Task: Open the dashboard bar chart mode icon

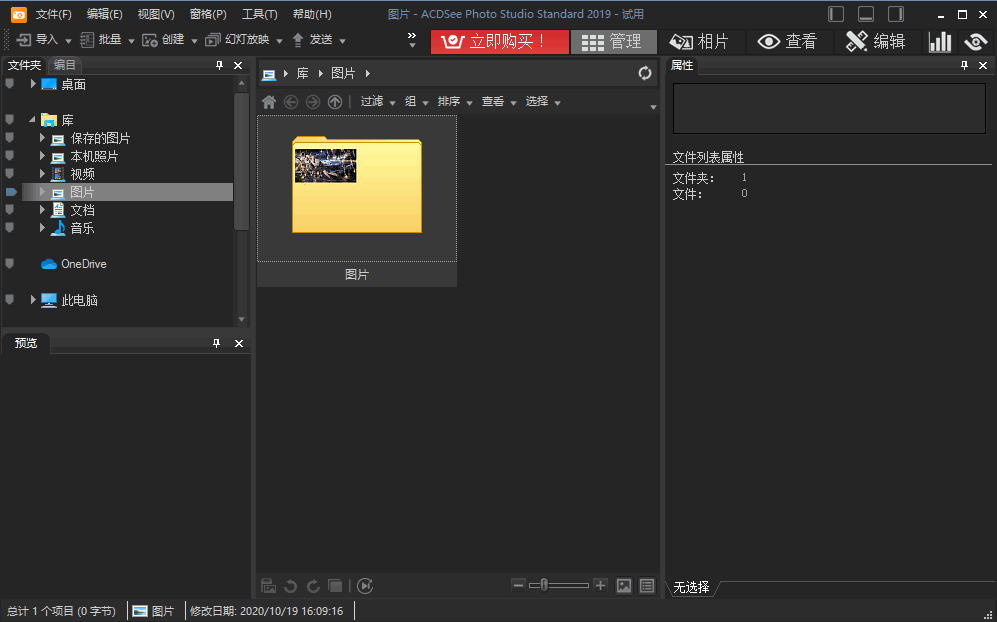Action: [940, 42]
